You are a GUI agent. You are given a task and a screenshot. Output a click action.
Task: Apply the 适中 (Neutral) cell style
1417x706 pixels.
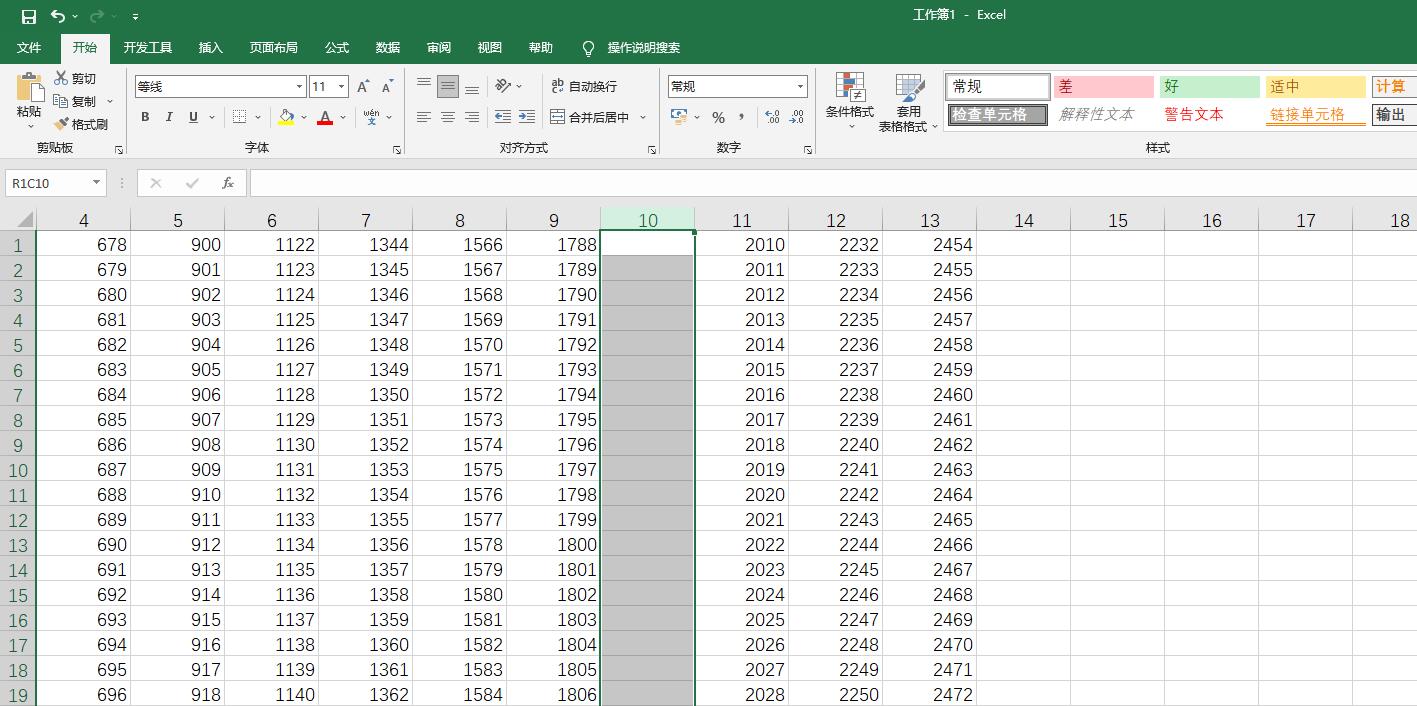pyautogui.click(x=1316, y=87)
